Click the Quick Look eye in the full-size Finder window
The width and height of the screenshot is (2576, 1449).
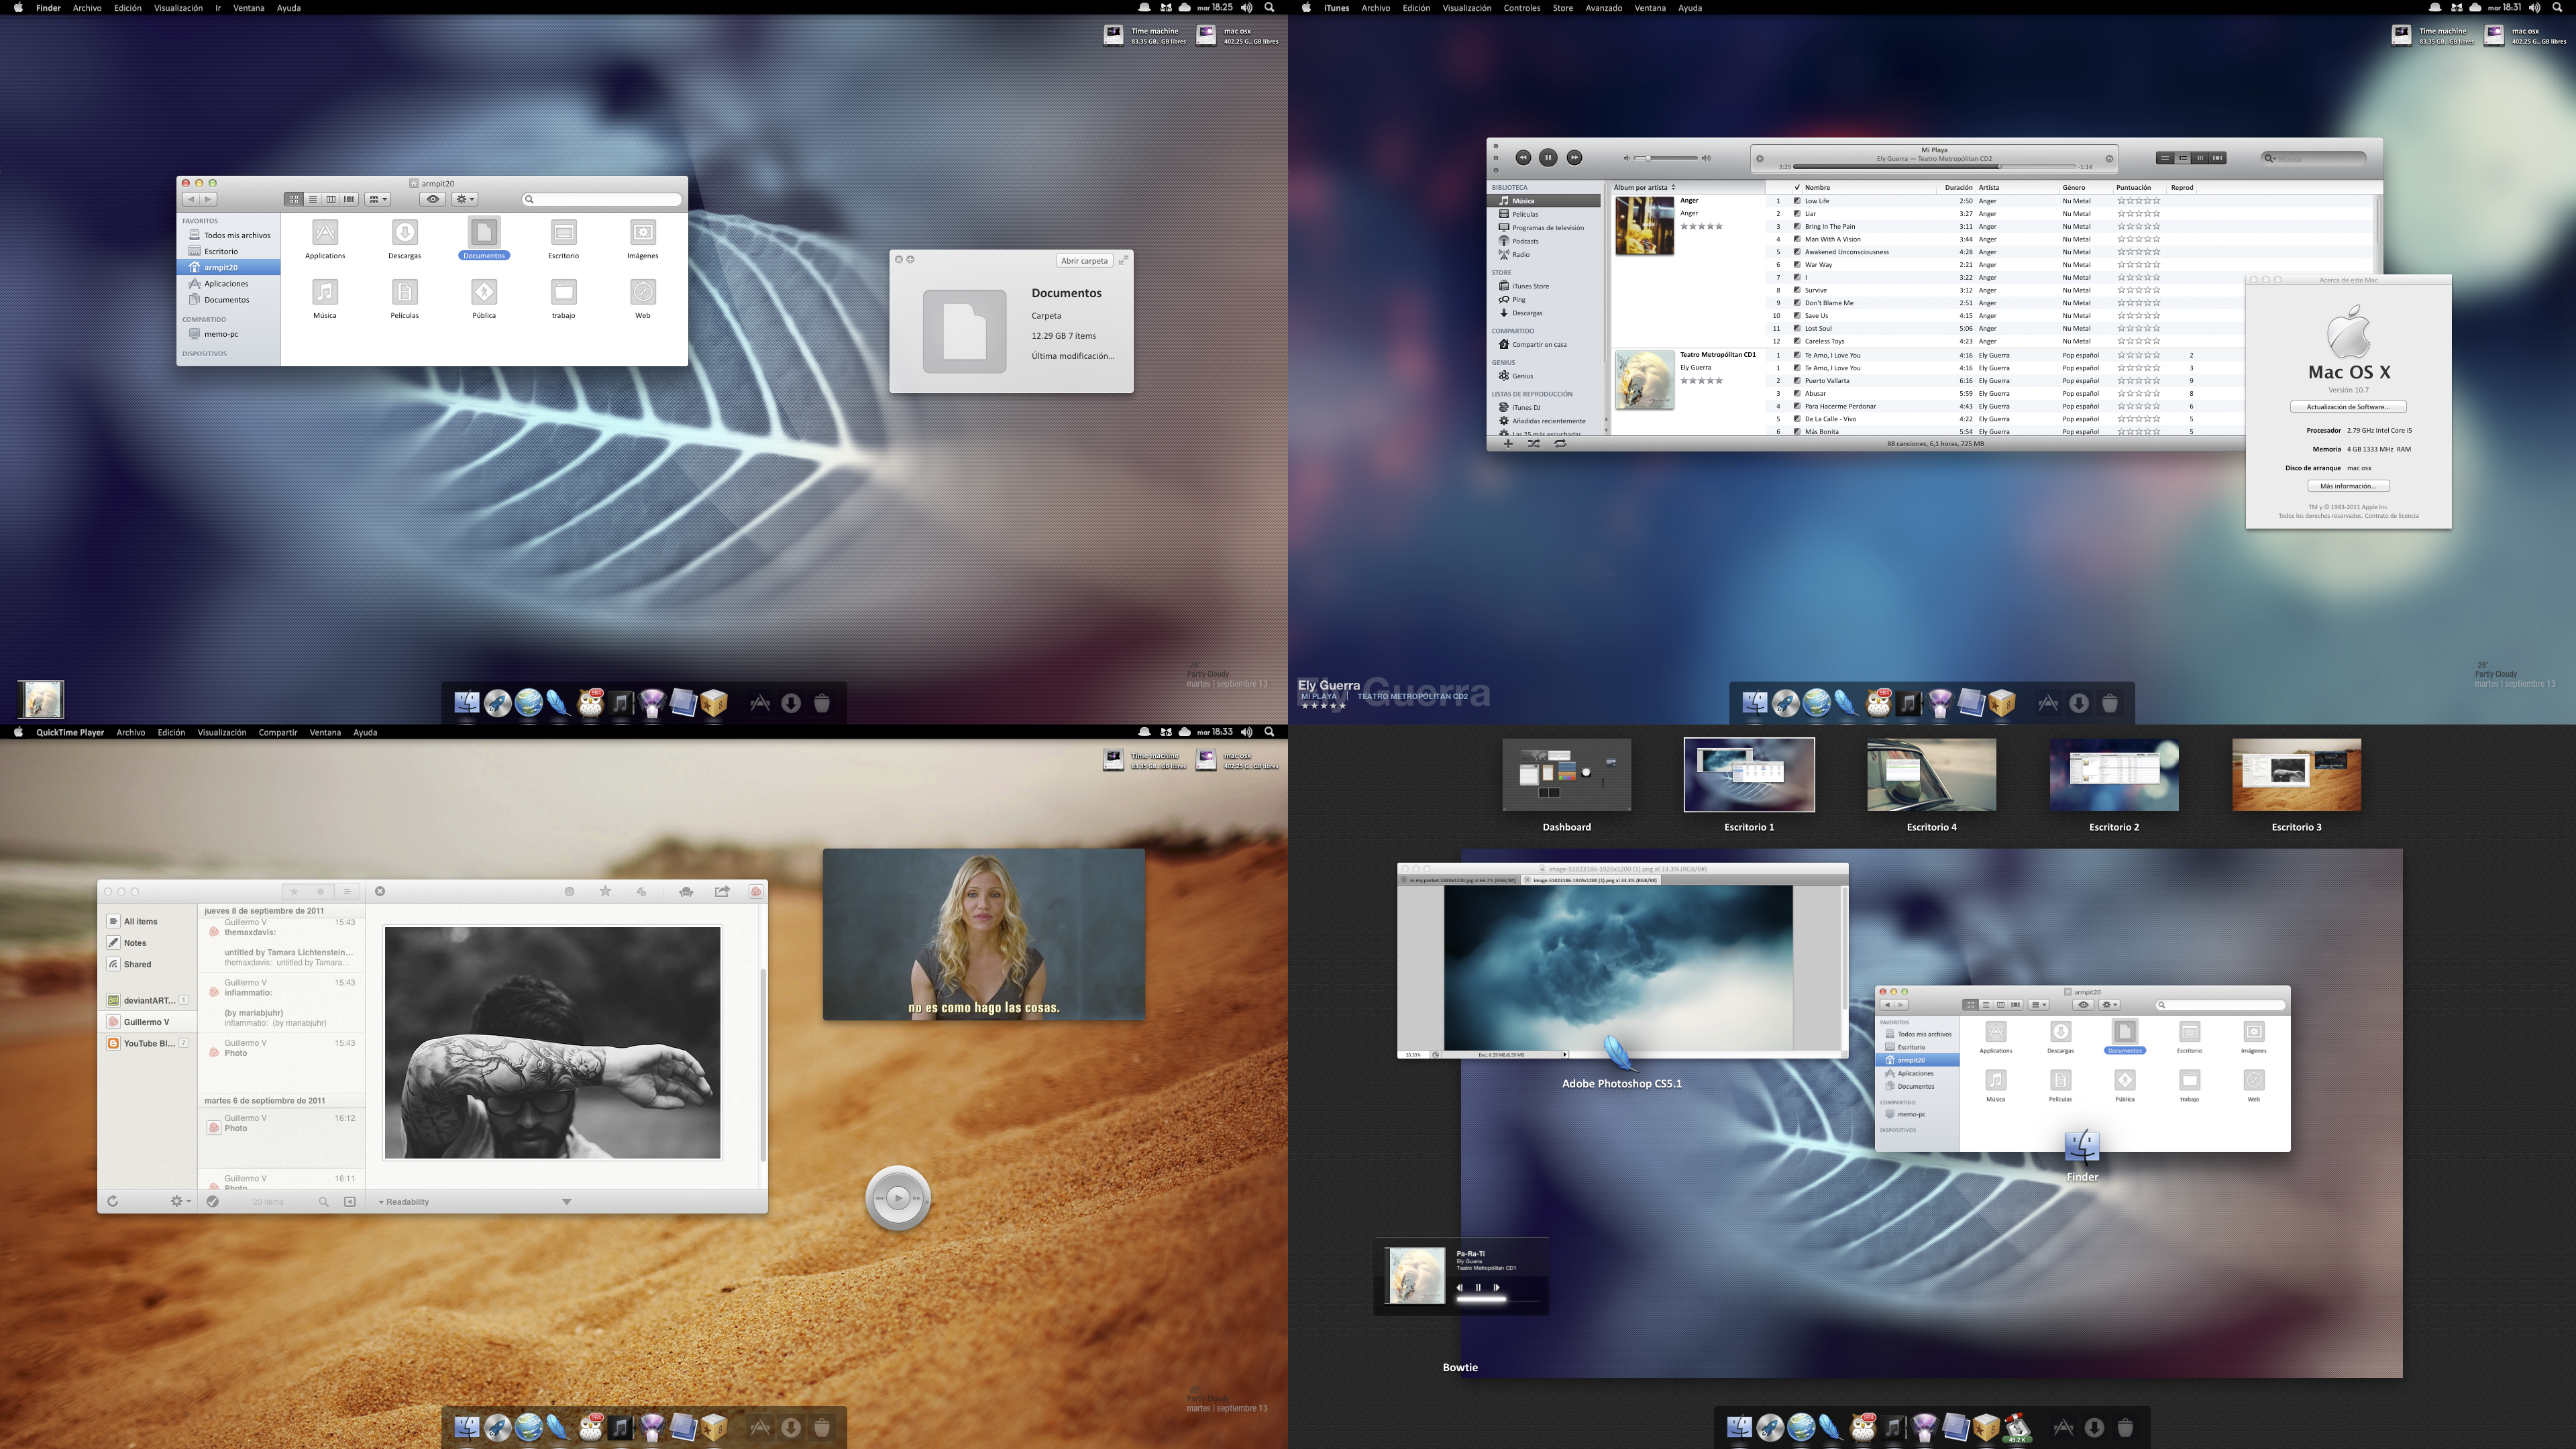click(x=433, y=199)
